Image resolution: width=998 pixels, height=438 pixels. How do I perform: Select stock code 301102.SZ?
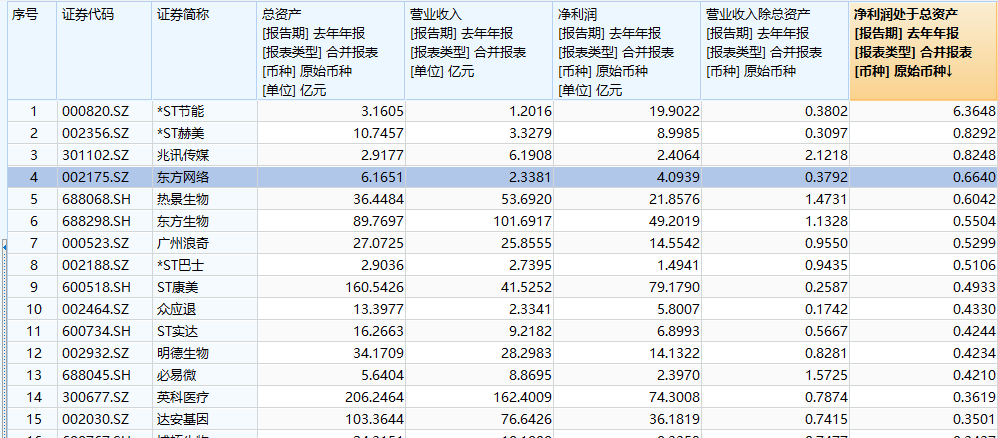[x=95, y=155]
